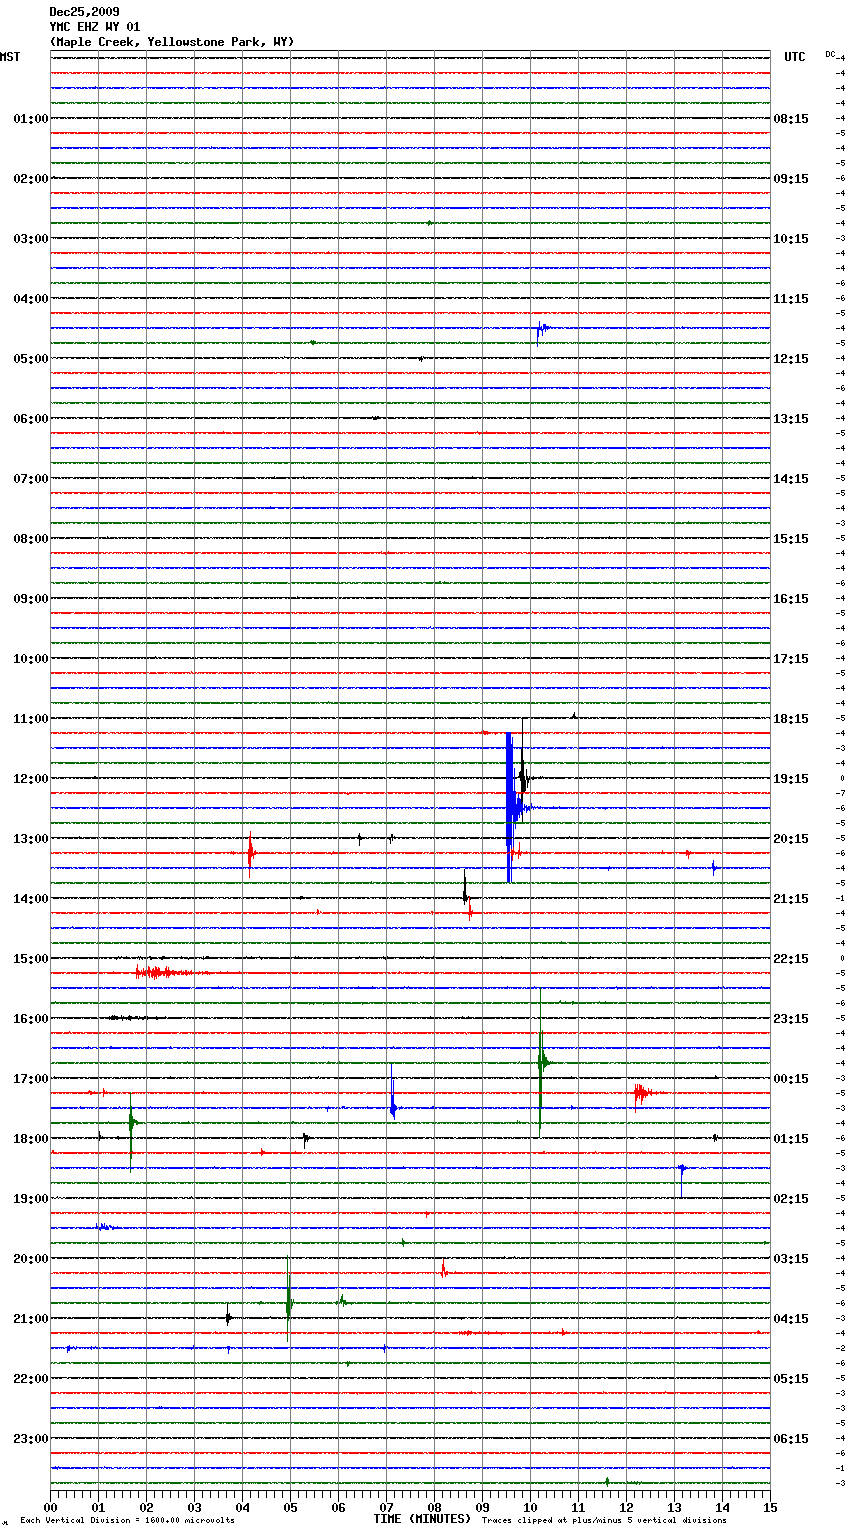Select the '03:00' MST hour label
850x1534 pixels.
pos(31,239)
